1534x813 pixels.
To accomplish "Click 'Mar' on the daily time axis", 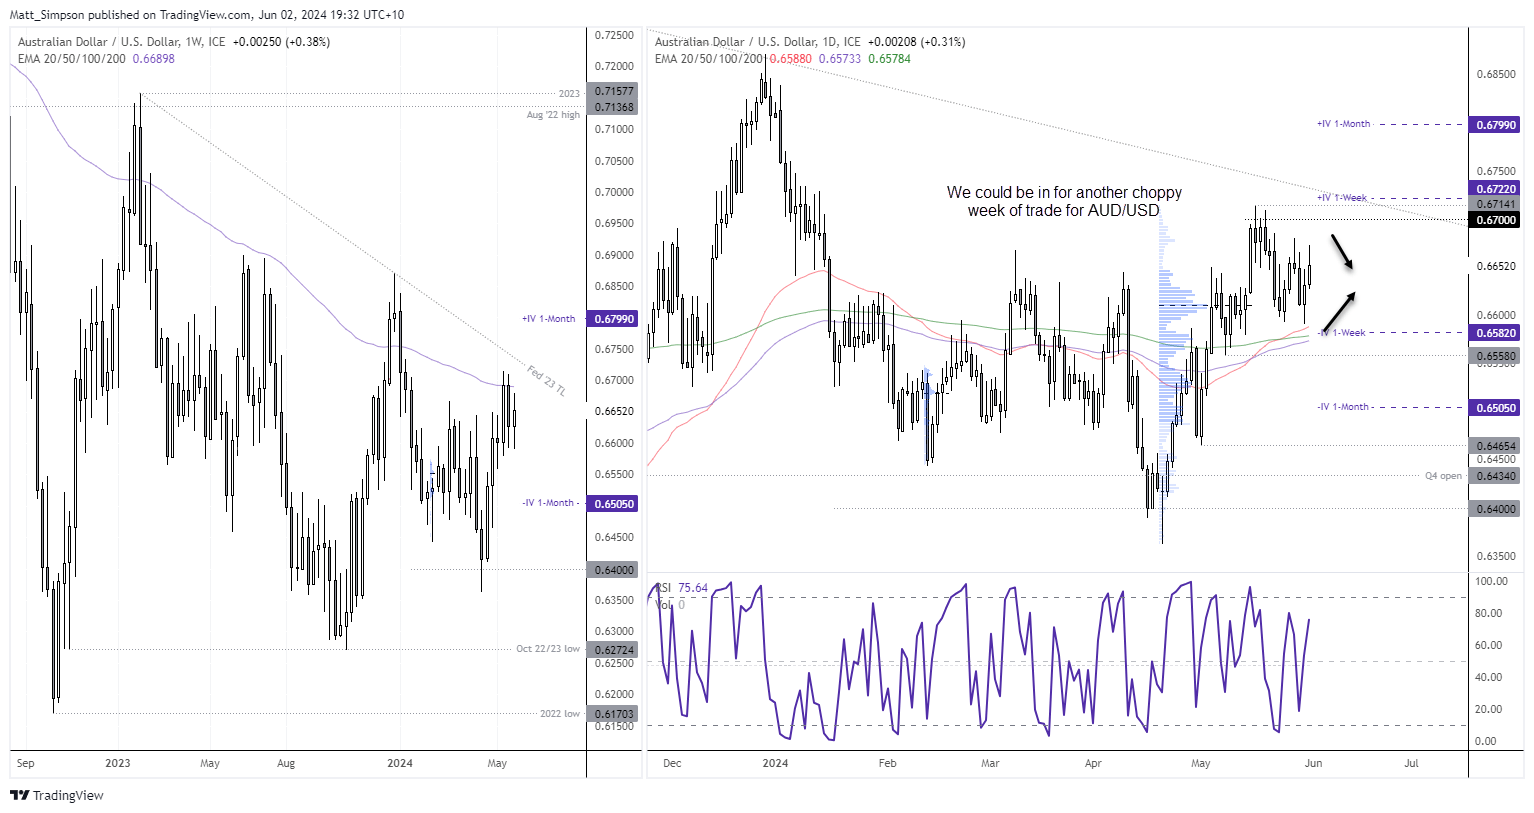I will (990, 763).
